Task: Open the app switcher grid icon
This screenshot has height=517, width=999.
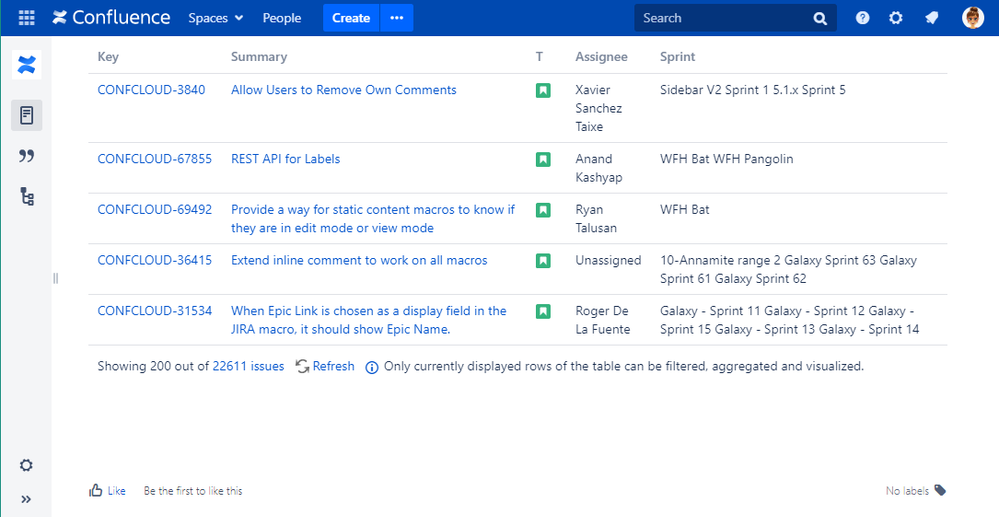Action: 27,18
